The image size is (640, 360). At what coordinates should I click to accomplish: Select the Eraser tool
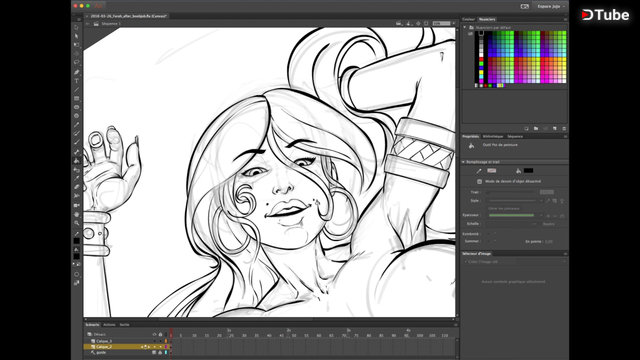click(x=76, y=187)
